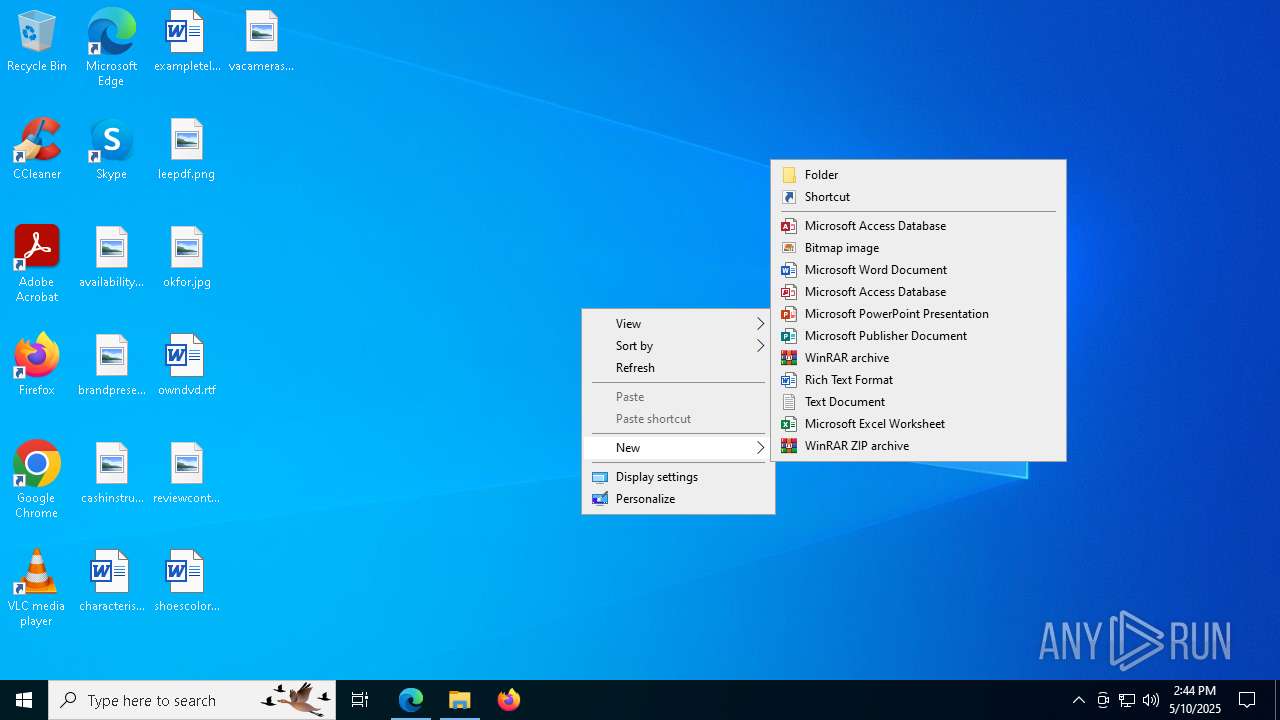Open Firefox from the taskbar
The width and height of the screenshot is (1280, 720).
tap(509, 700)
